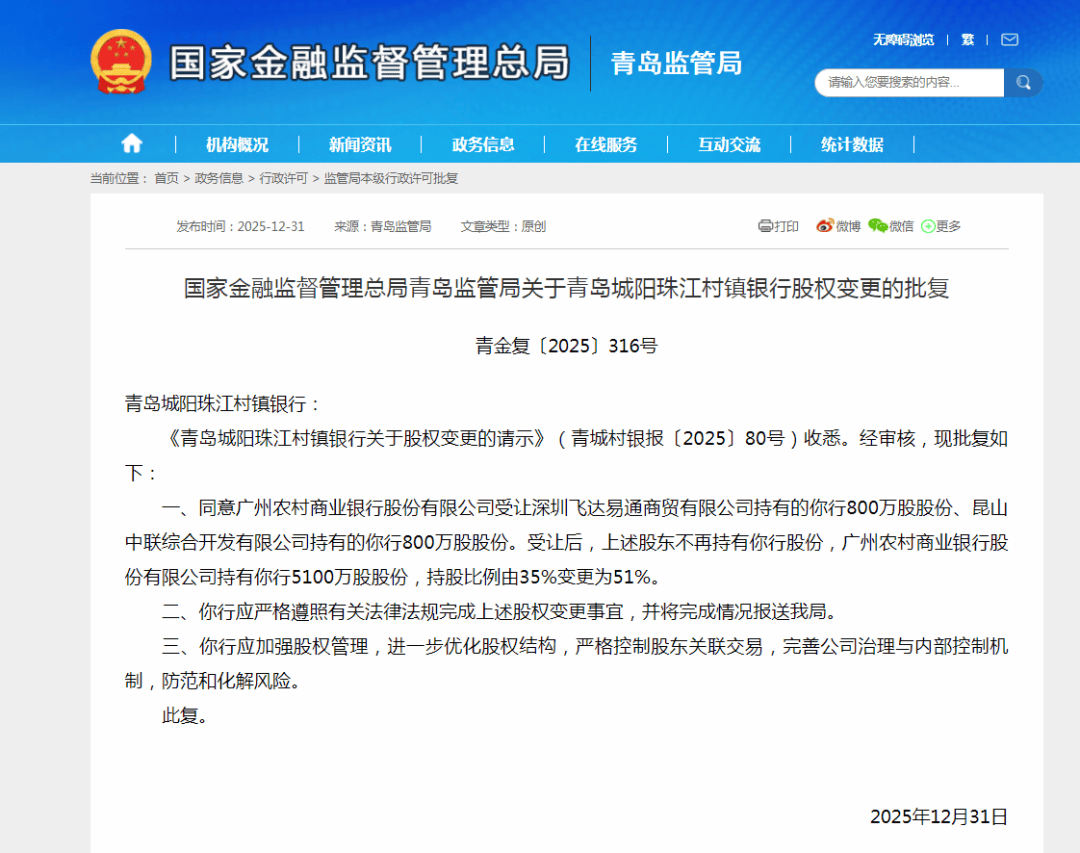Open 监管局本级行政许可批复 breadcrumb link

(x=390, y=178)
